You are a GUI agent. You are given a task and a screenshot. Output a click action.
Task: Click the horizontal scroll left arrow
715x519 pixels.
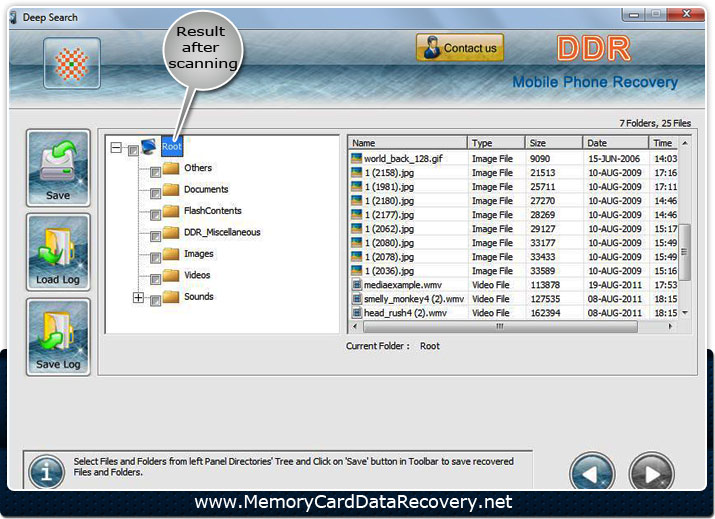pos(355,327)
